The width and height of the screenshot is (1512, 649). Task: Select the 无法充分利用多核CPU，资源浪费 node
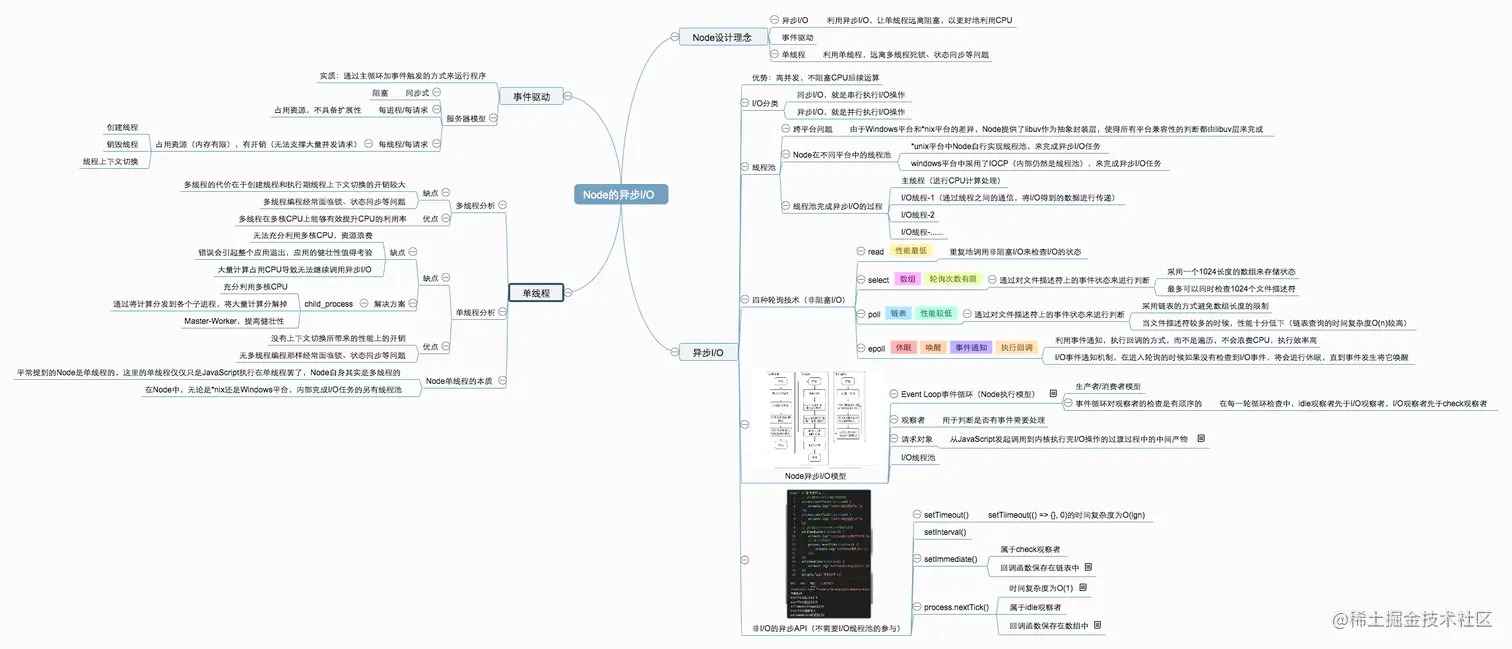click(313, 234)
